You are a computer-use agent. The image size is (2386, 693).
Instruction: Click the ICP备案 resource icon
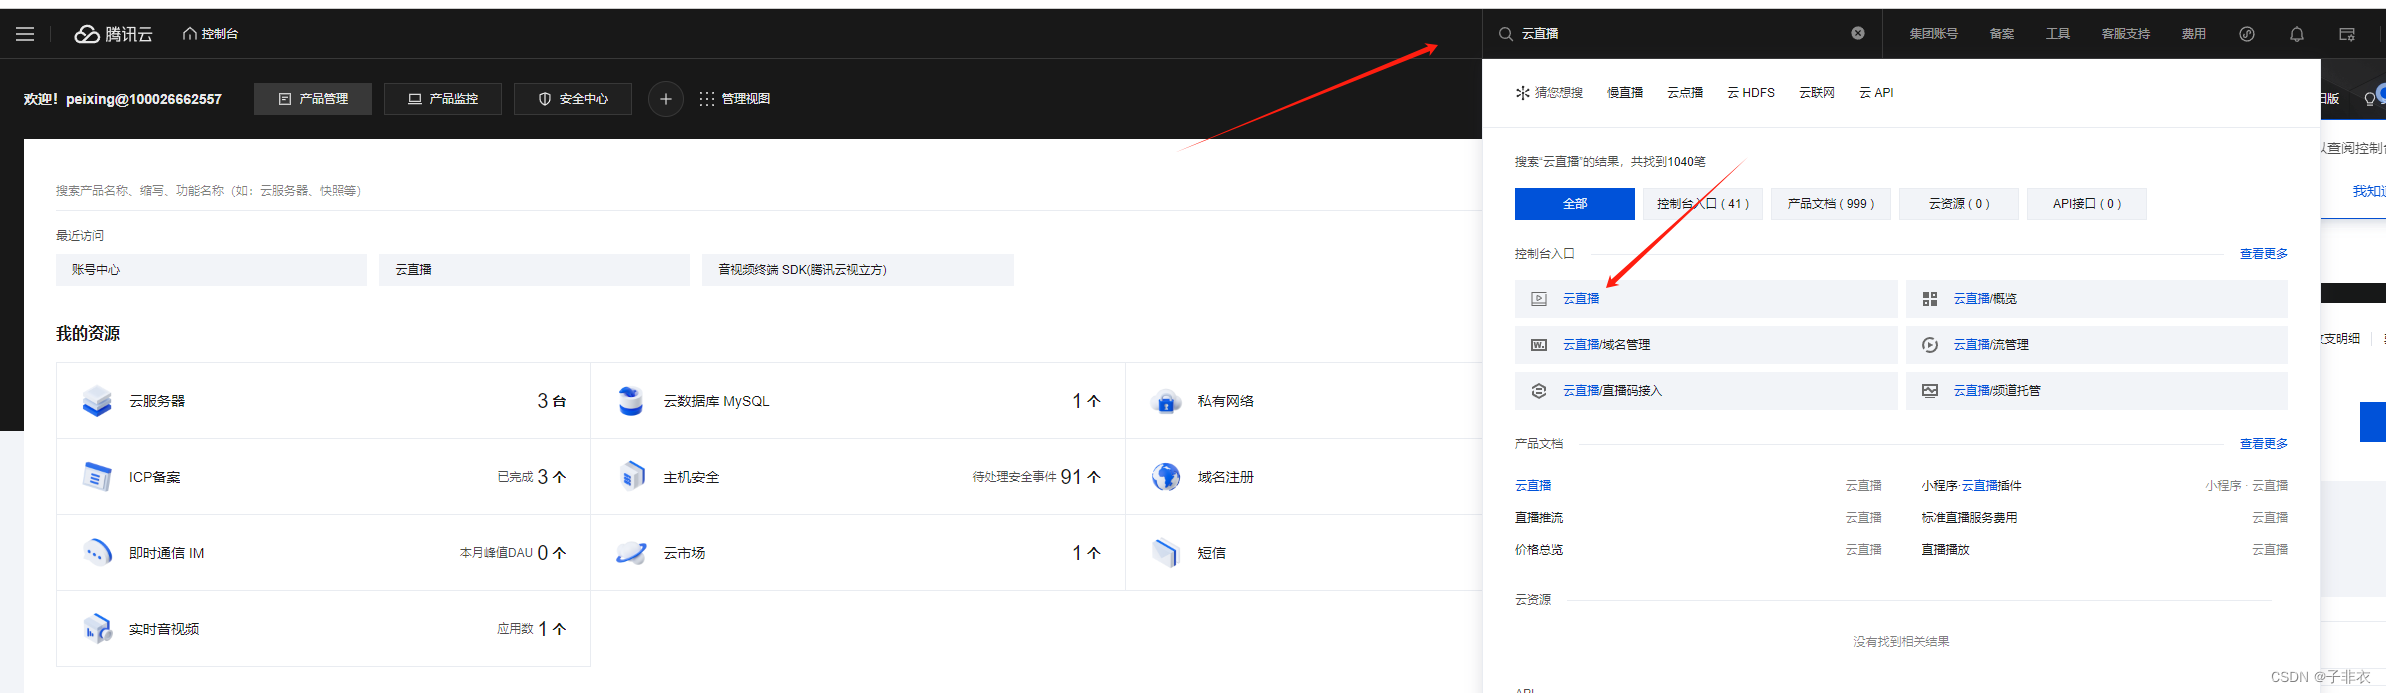[x=97, y=477]
